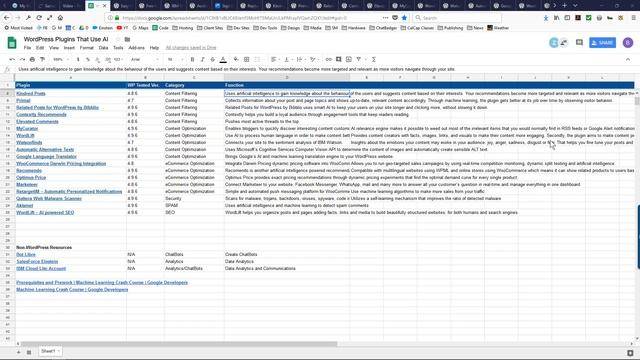Viewport: 640px width, 360px height.
Task: Open the text color picker
Action: click(x=223, y=60)
